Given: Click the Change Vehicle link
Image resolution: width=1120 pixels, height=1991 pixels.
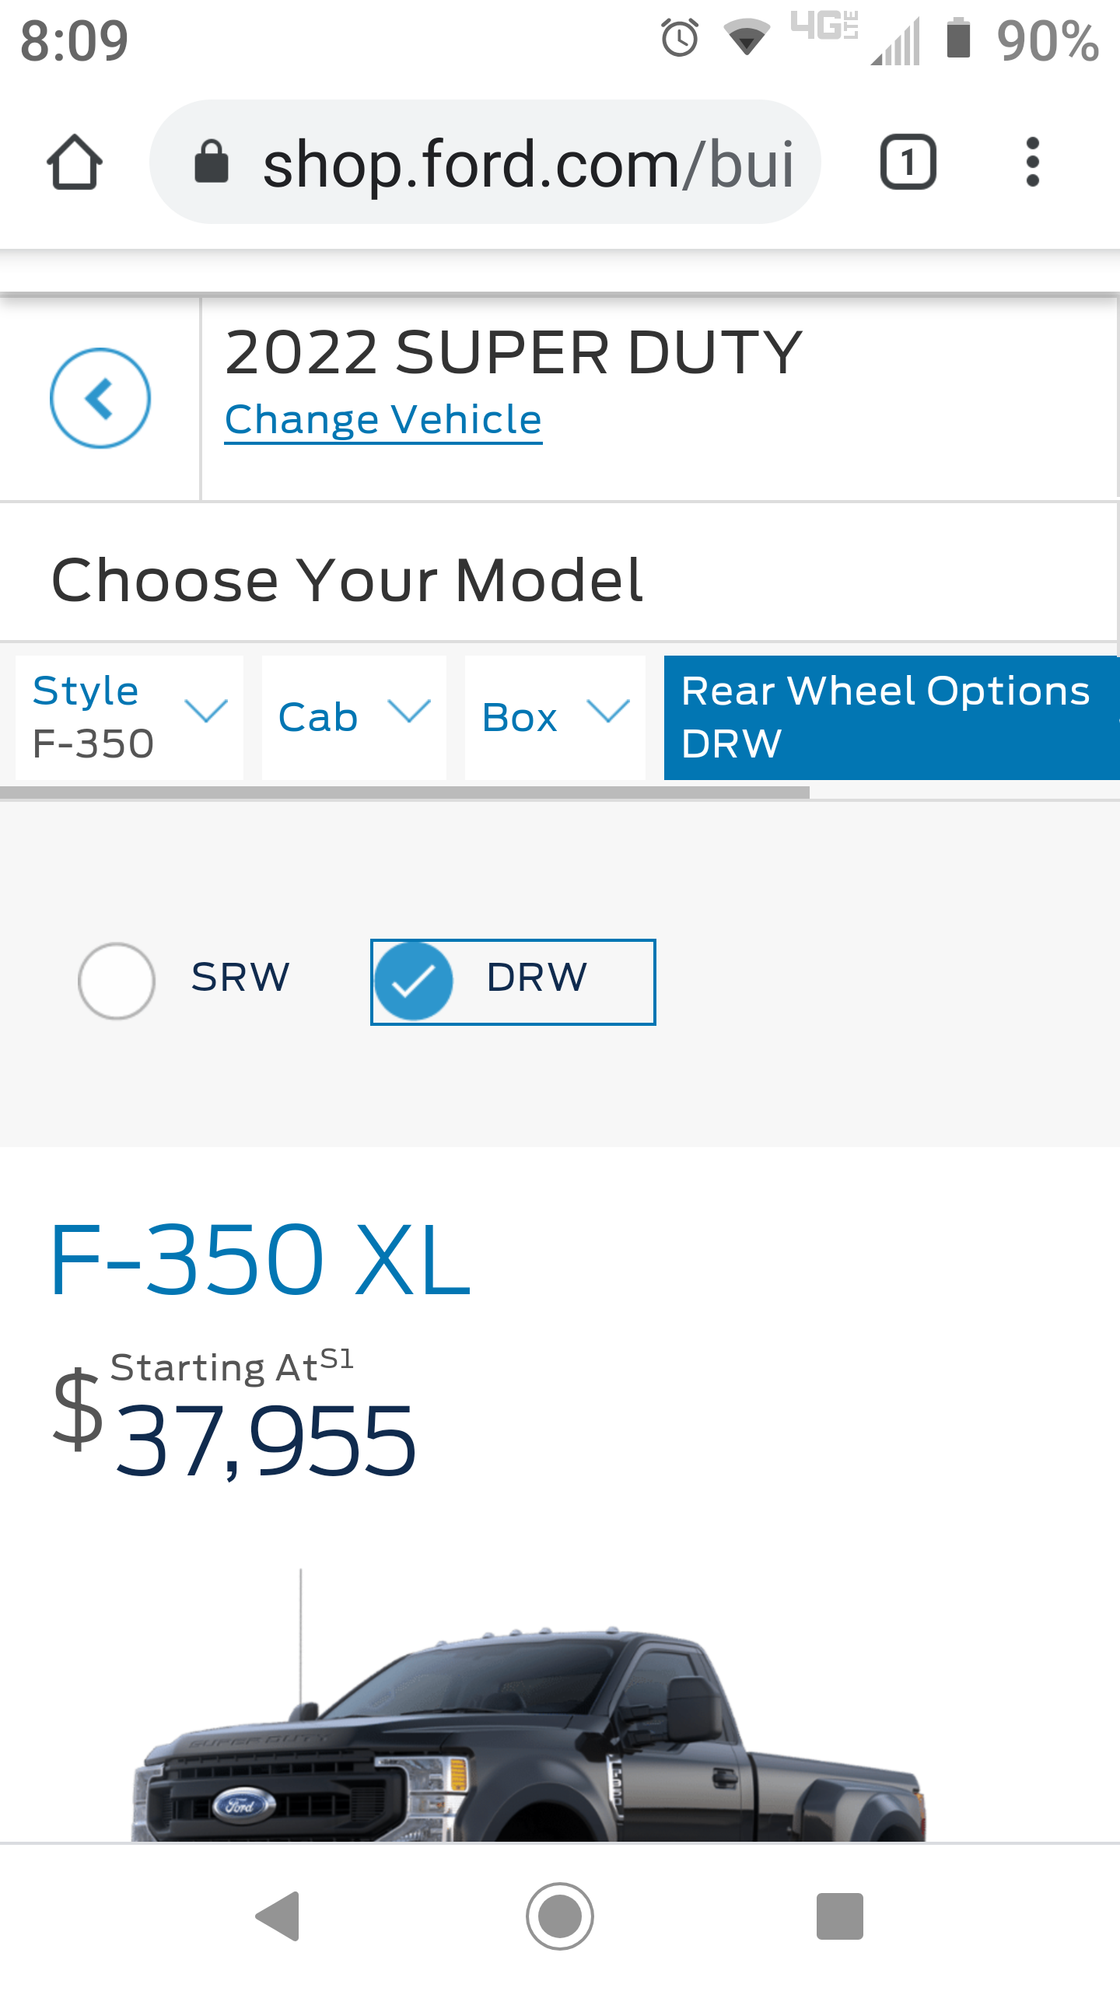Looking at the screenshot, I should [382, 419].
